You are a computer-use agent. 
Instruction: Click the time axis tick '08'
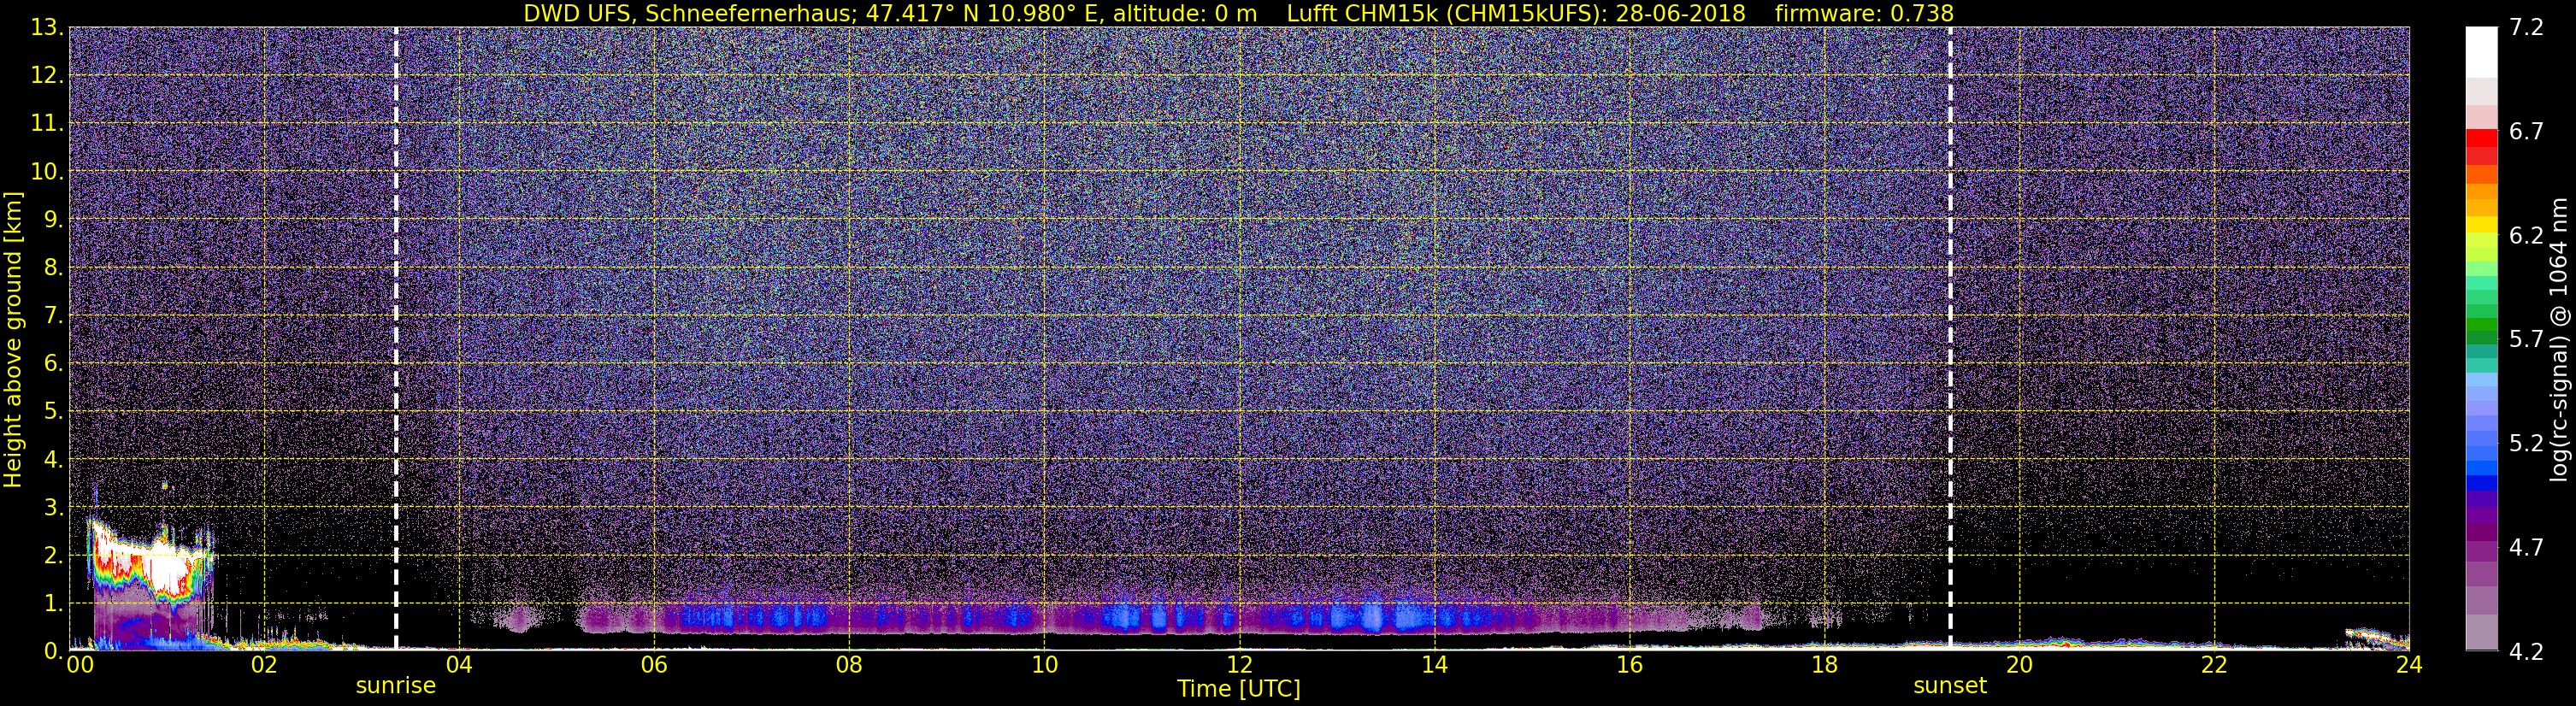click(849, 665)
